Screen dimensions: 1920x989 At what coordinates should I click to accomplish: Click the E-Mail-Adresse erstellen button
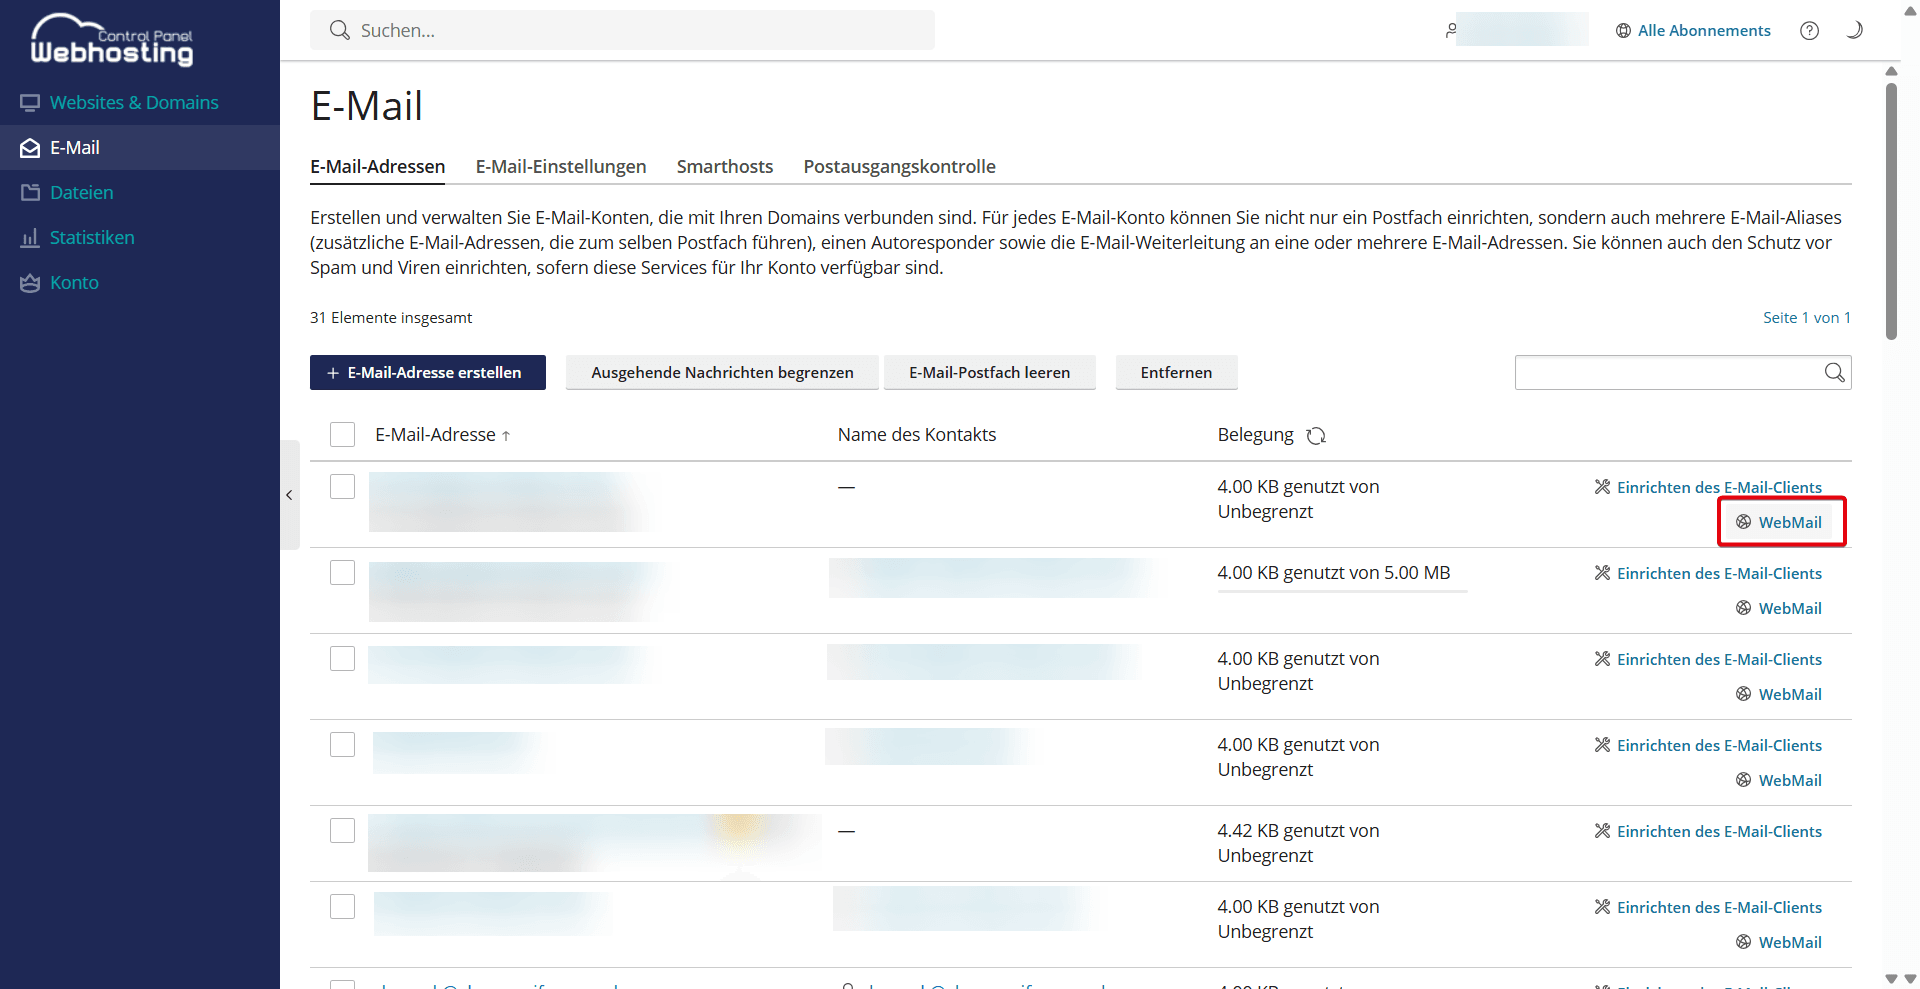pyautogui.click(x=427, y=372)
